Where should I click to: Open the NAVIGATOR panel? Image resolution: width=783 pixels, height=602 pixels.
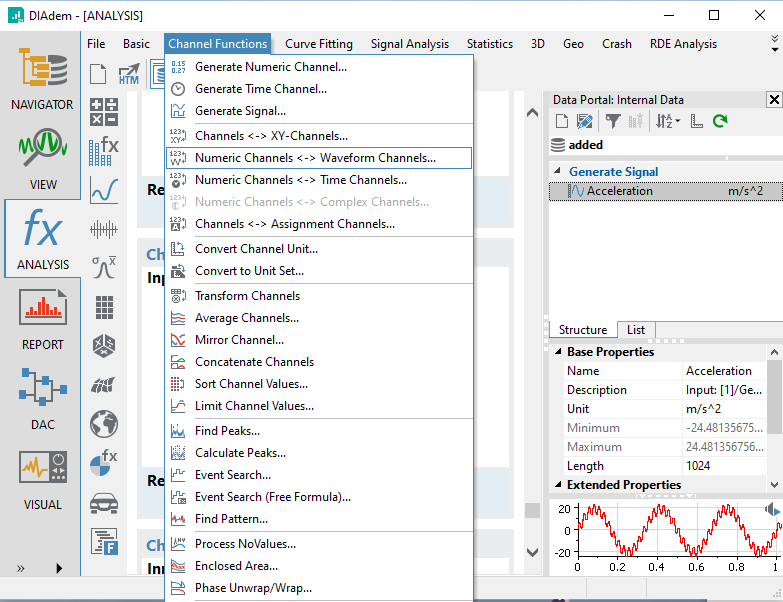[x=42, y=76]
